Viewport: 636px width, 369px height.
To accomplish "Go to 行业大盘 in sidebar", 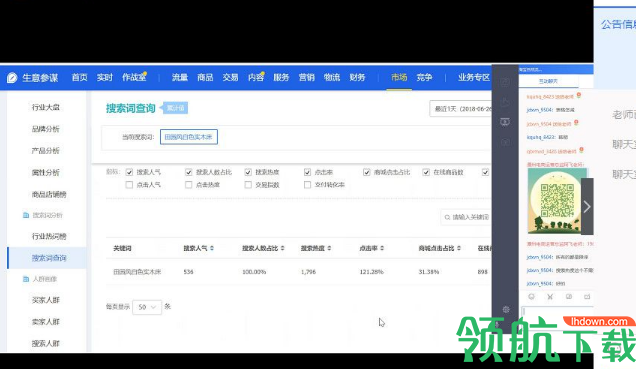I will (46, 107).
